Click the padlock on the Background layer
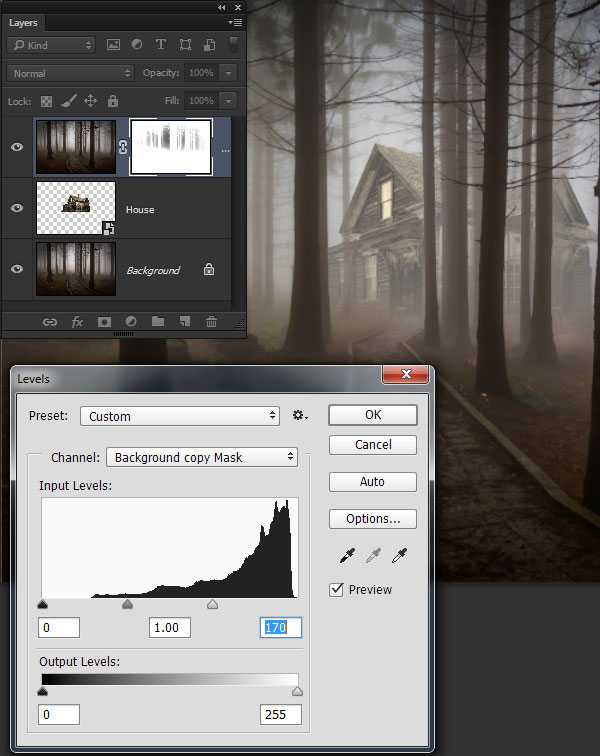Screen dimensions: 600x756 pyautogui.click(x=209, y=269)
